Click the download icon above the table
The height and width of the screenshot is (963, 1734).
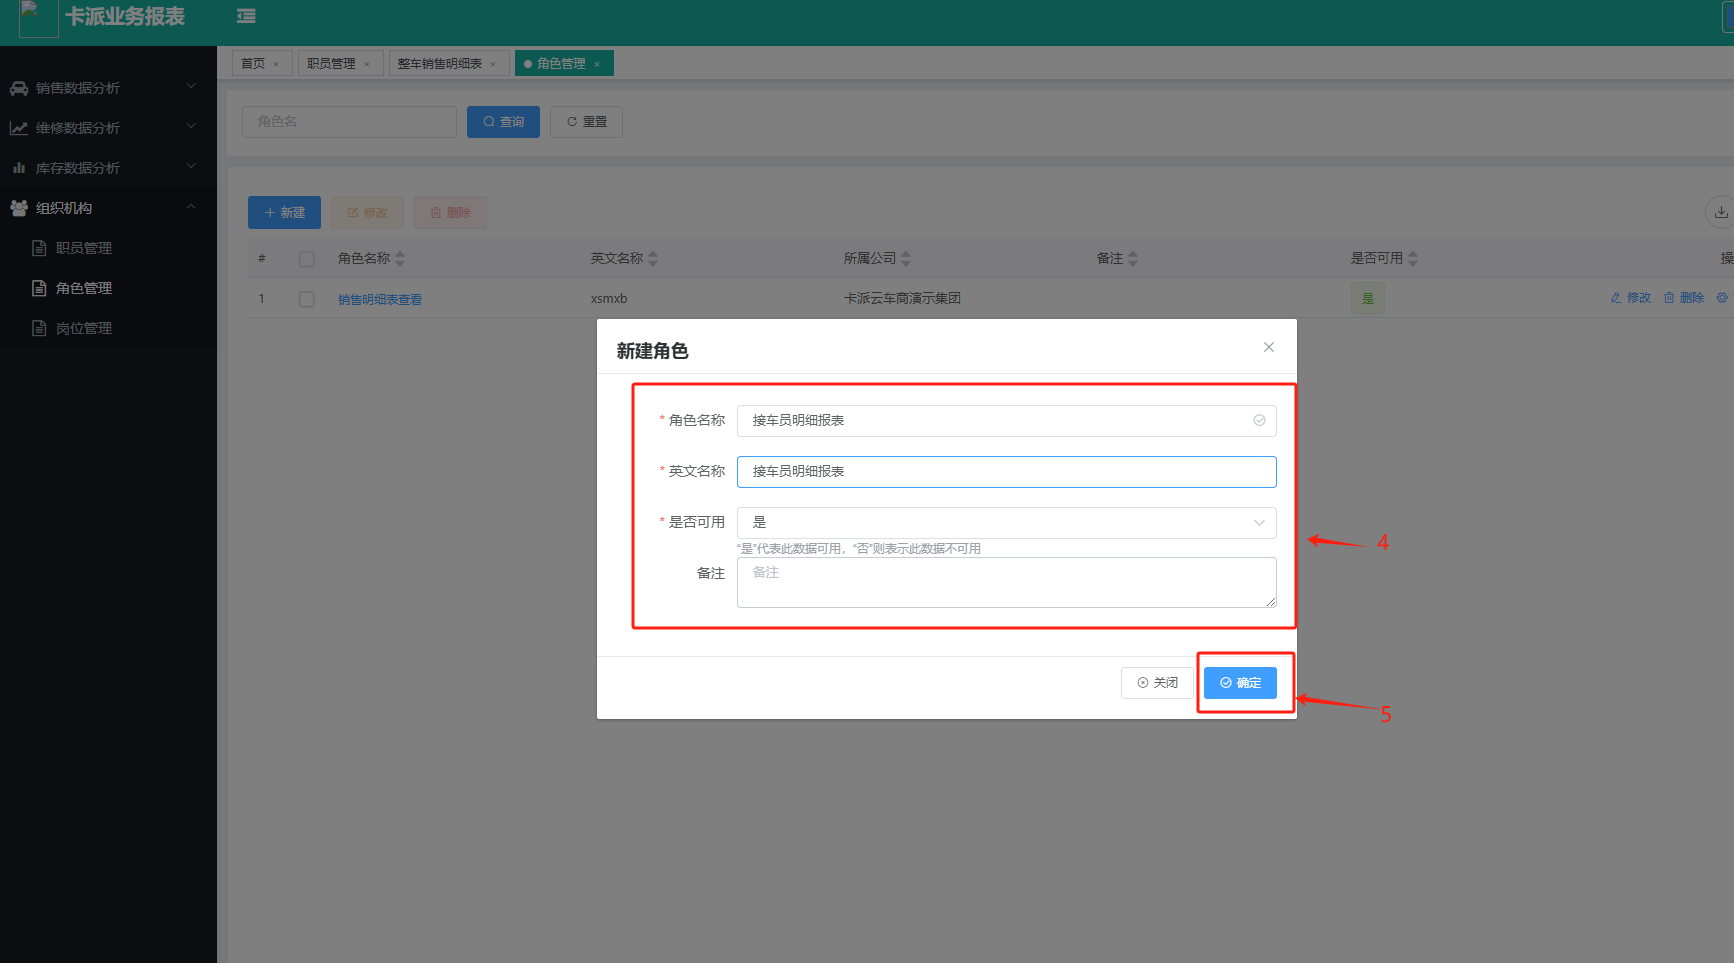[1720, 212]
